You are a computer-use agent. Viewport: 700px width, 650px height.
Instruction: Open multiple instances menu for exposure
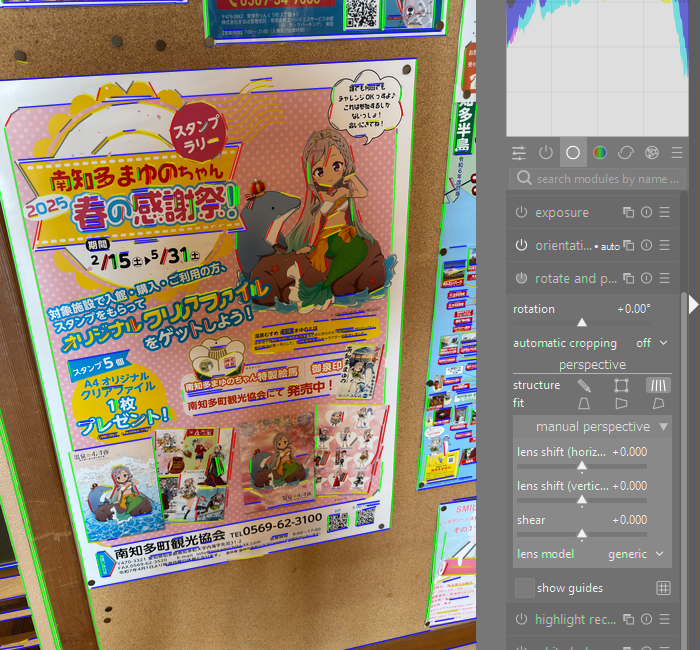(x=629, y=212)
